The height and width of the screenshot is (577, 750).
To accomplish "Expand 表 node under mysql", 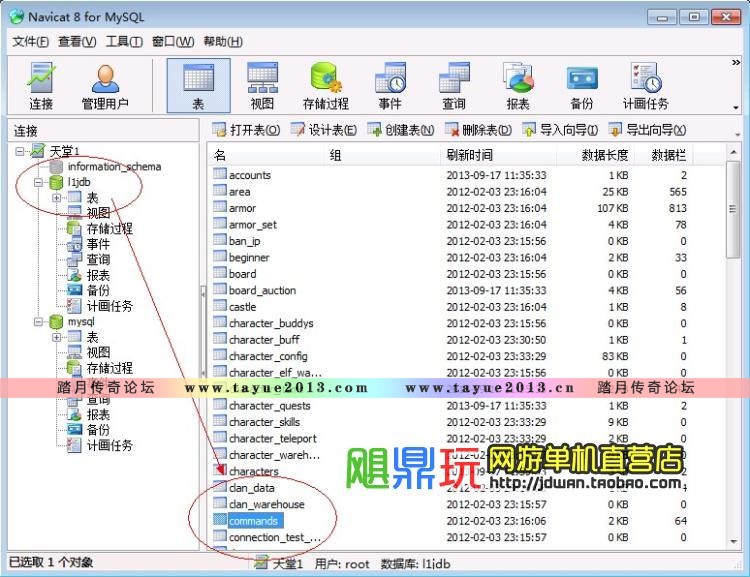I will point(56,337).
